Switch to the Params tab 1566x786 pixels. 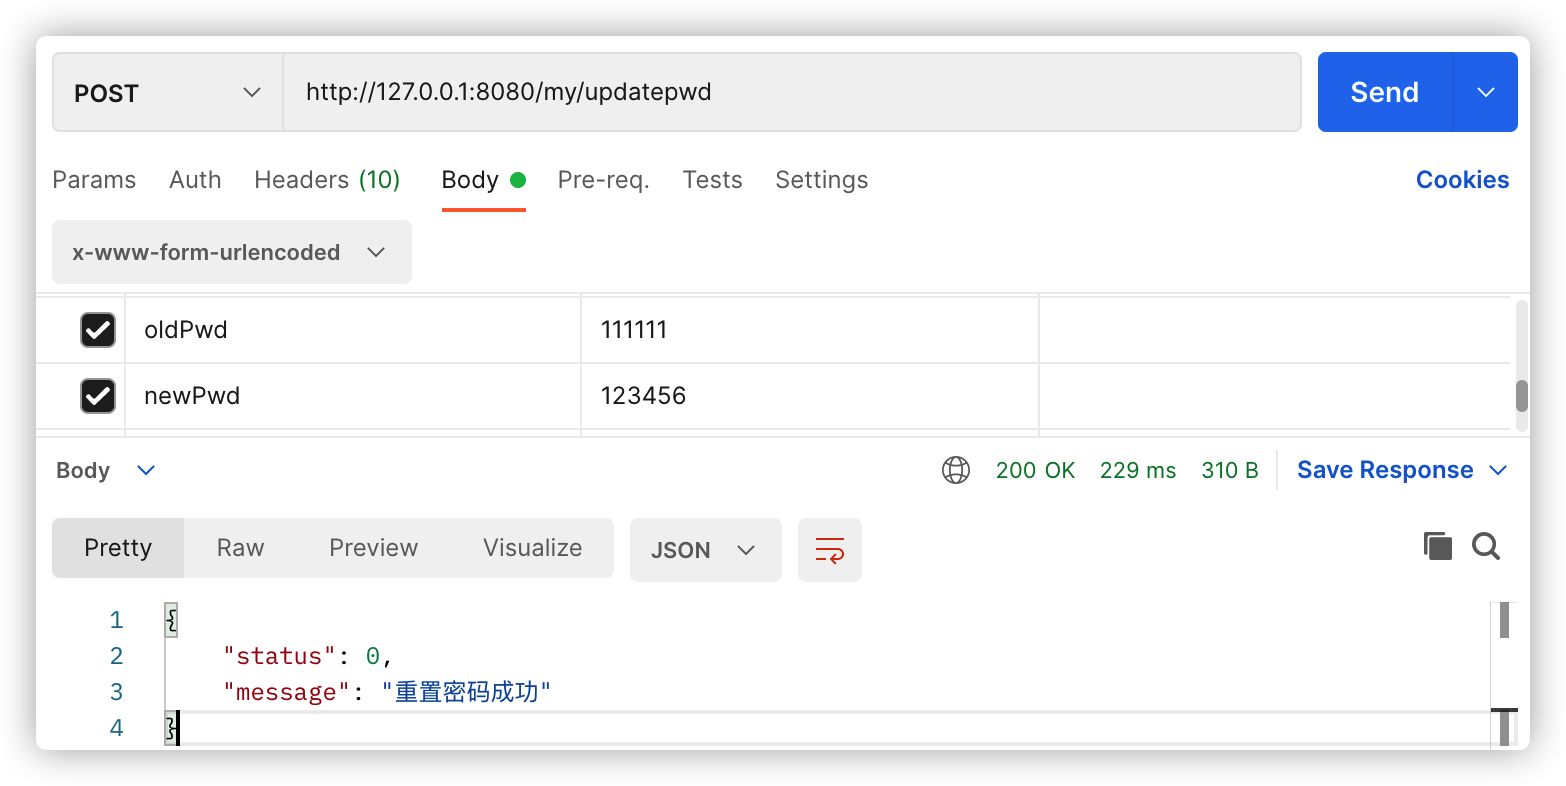pyautogui.click(x=94, y=180)
